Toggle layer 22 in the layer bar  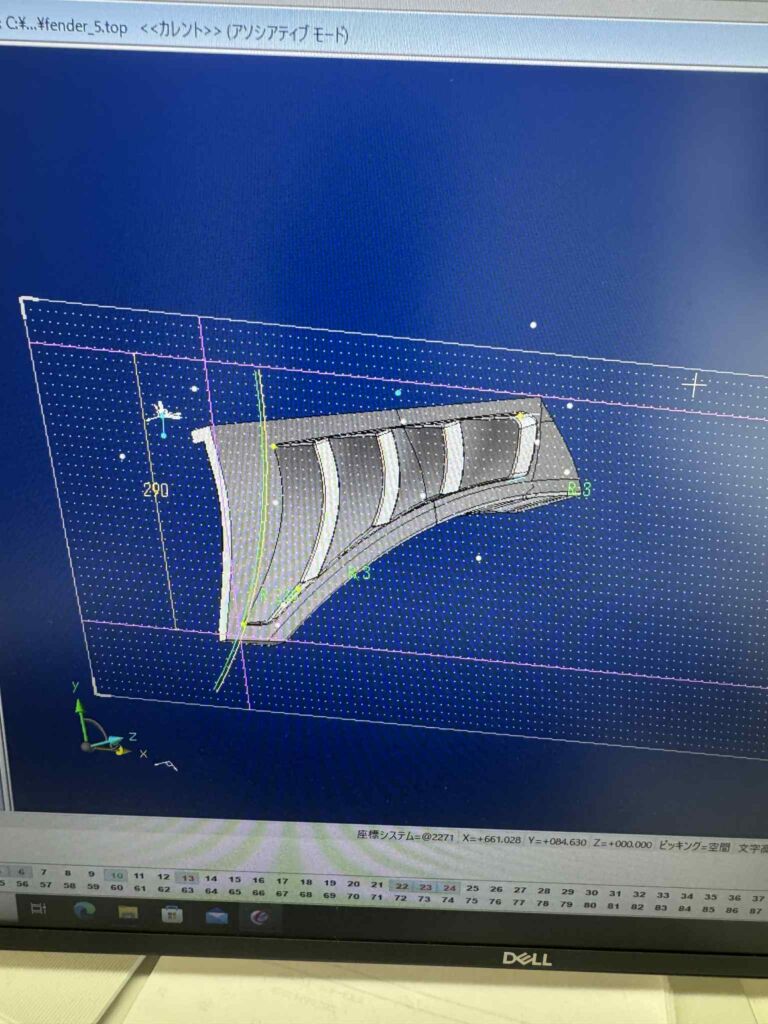(401, 886)
